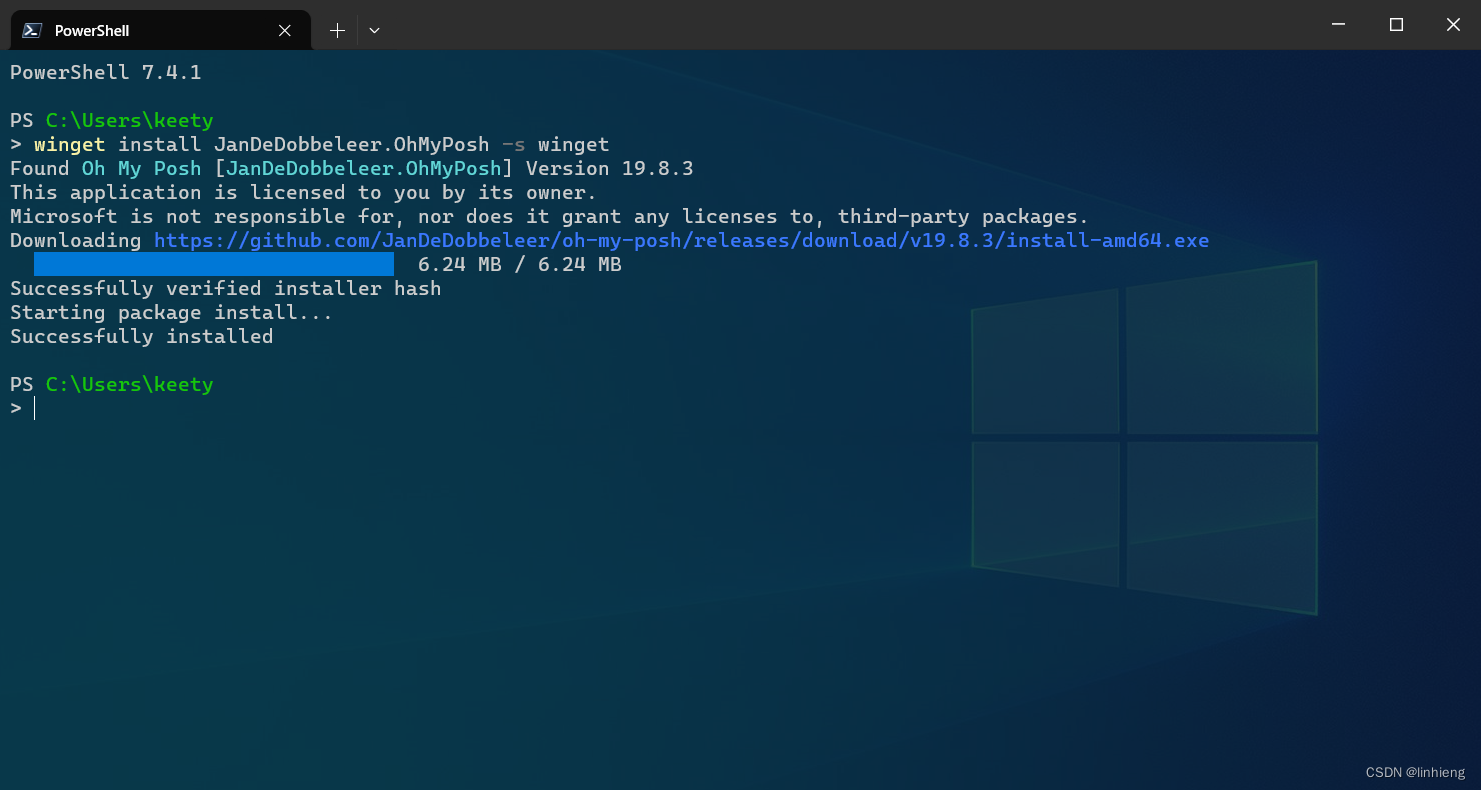Click 'Microsoft is not responsible for' line

coord(550,216)
